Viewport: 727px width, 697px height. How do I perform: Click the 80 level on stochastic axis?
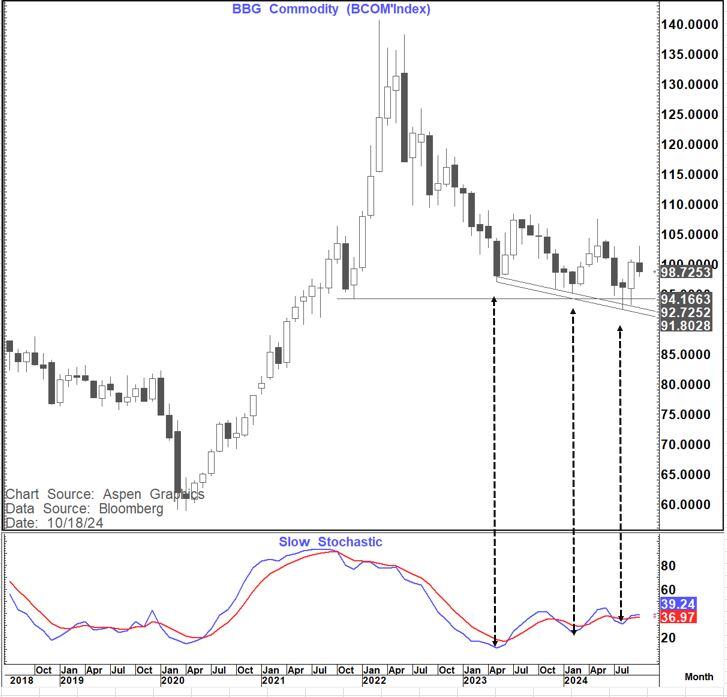[669, 566]
